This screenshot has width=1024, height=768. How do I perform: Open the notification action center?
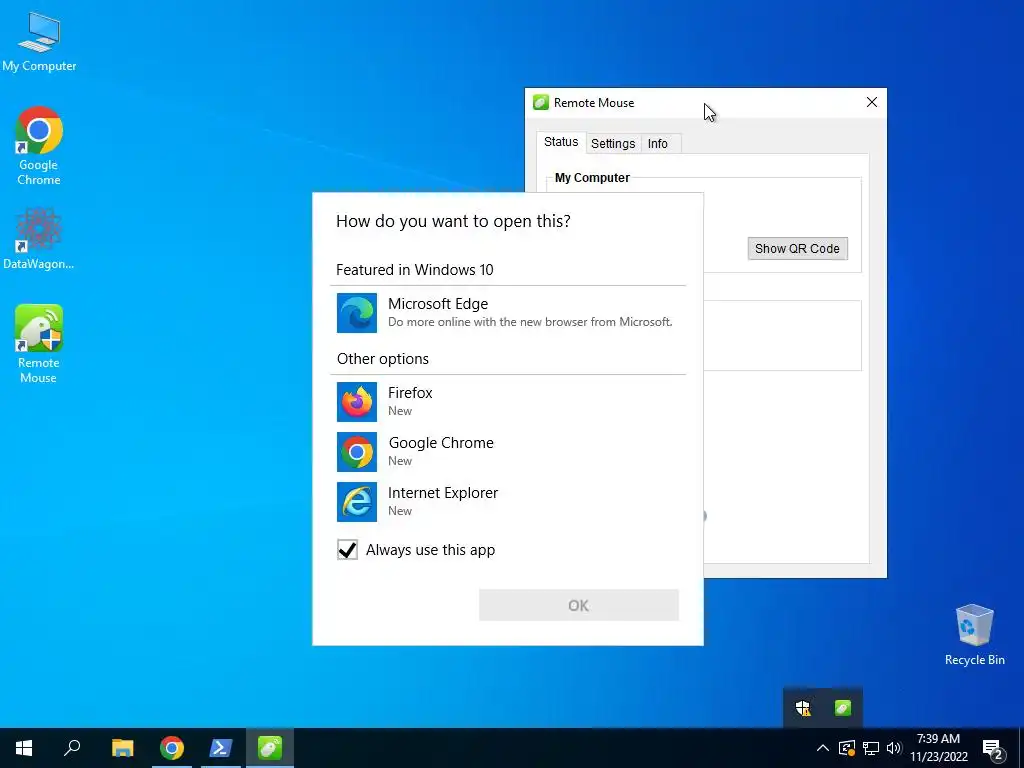[x=993, y=749]
